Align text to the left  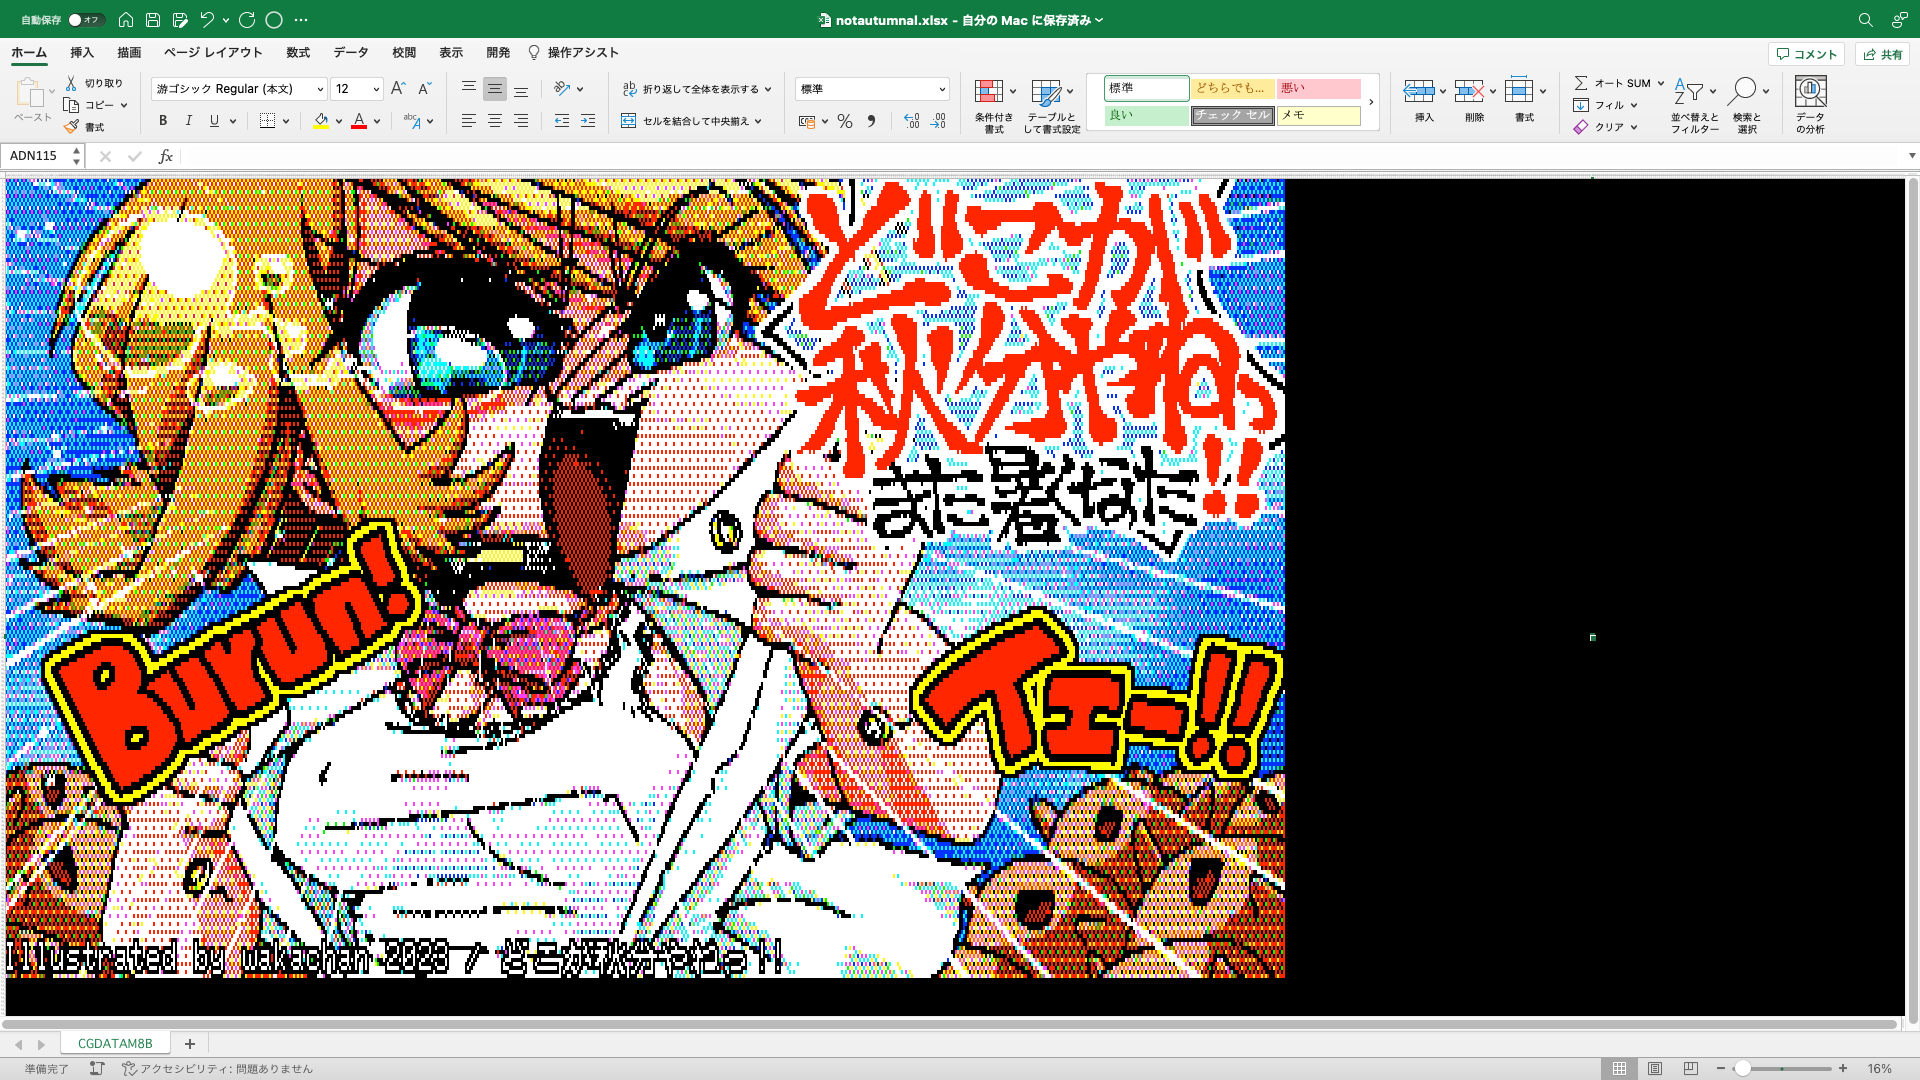[468, 121]
